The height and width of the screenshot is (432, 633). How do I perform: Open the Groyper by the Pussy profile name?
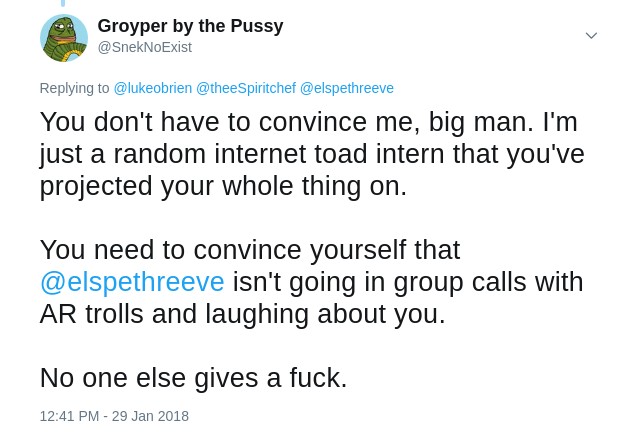click(190, 26)
